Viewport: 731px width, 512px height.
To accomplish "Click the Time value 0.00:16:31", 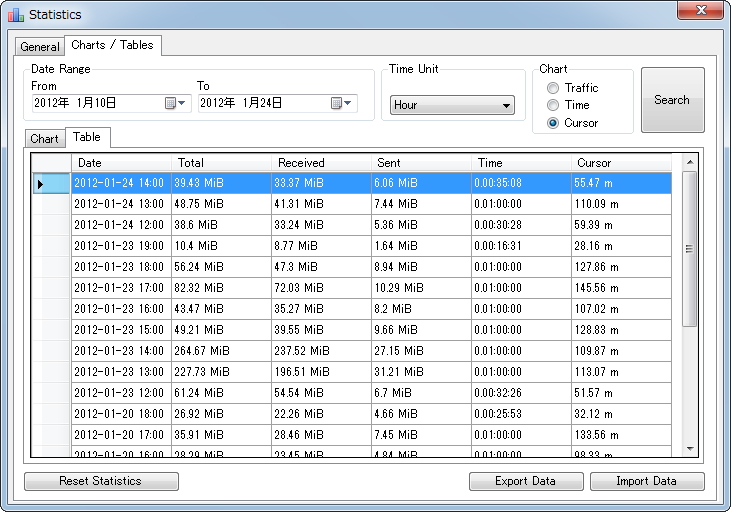I will (521, 246).
